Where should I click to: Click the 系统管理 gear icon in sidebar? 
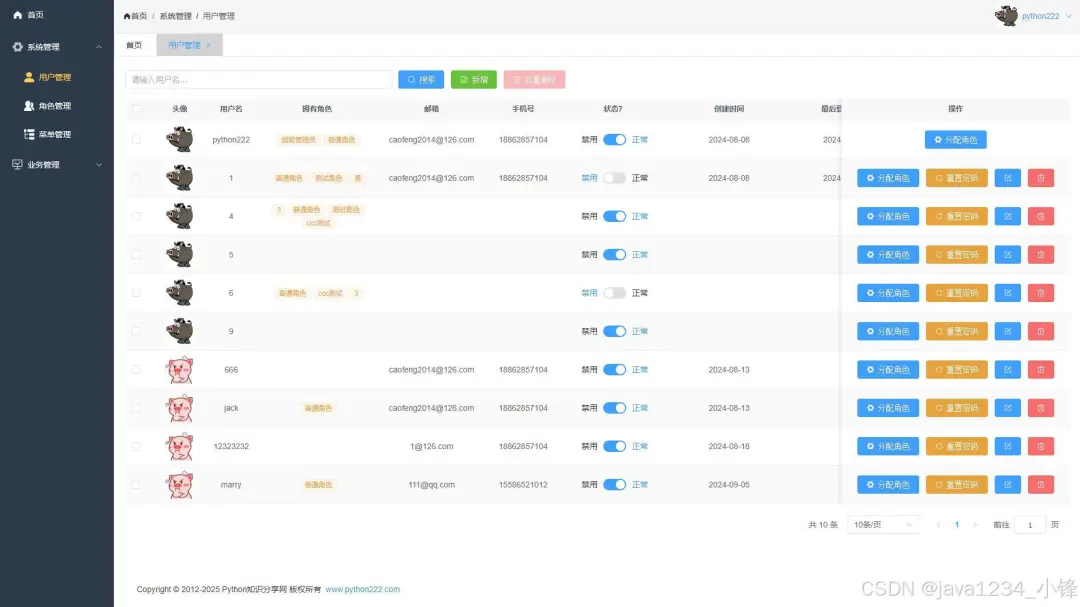tap(16, 46)
